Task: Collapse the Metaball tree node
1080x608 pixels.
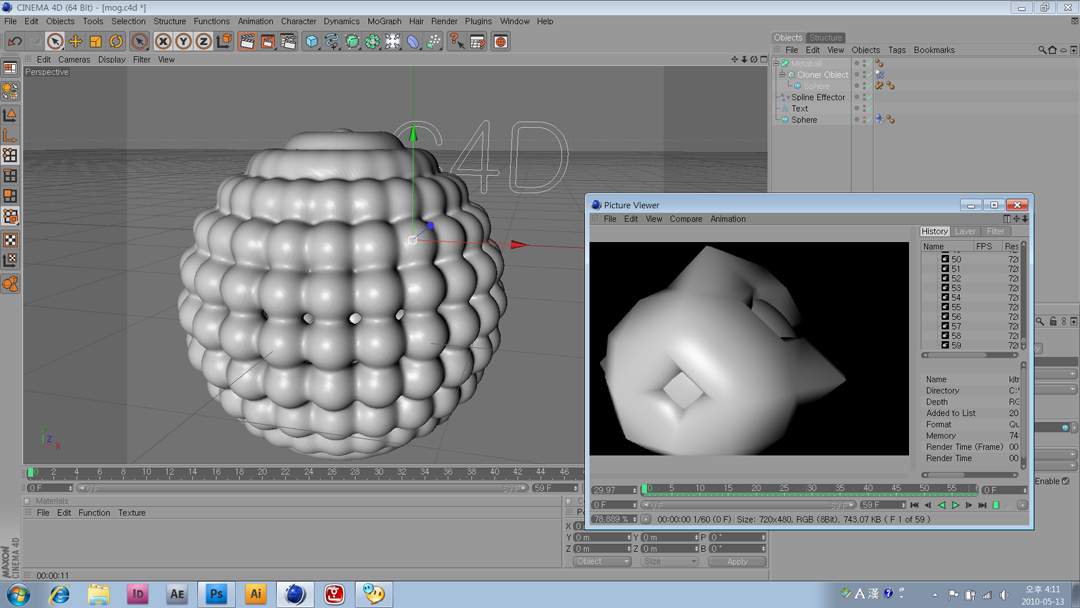Action: [776, 63]
